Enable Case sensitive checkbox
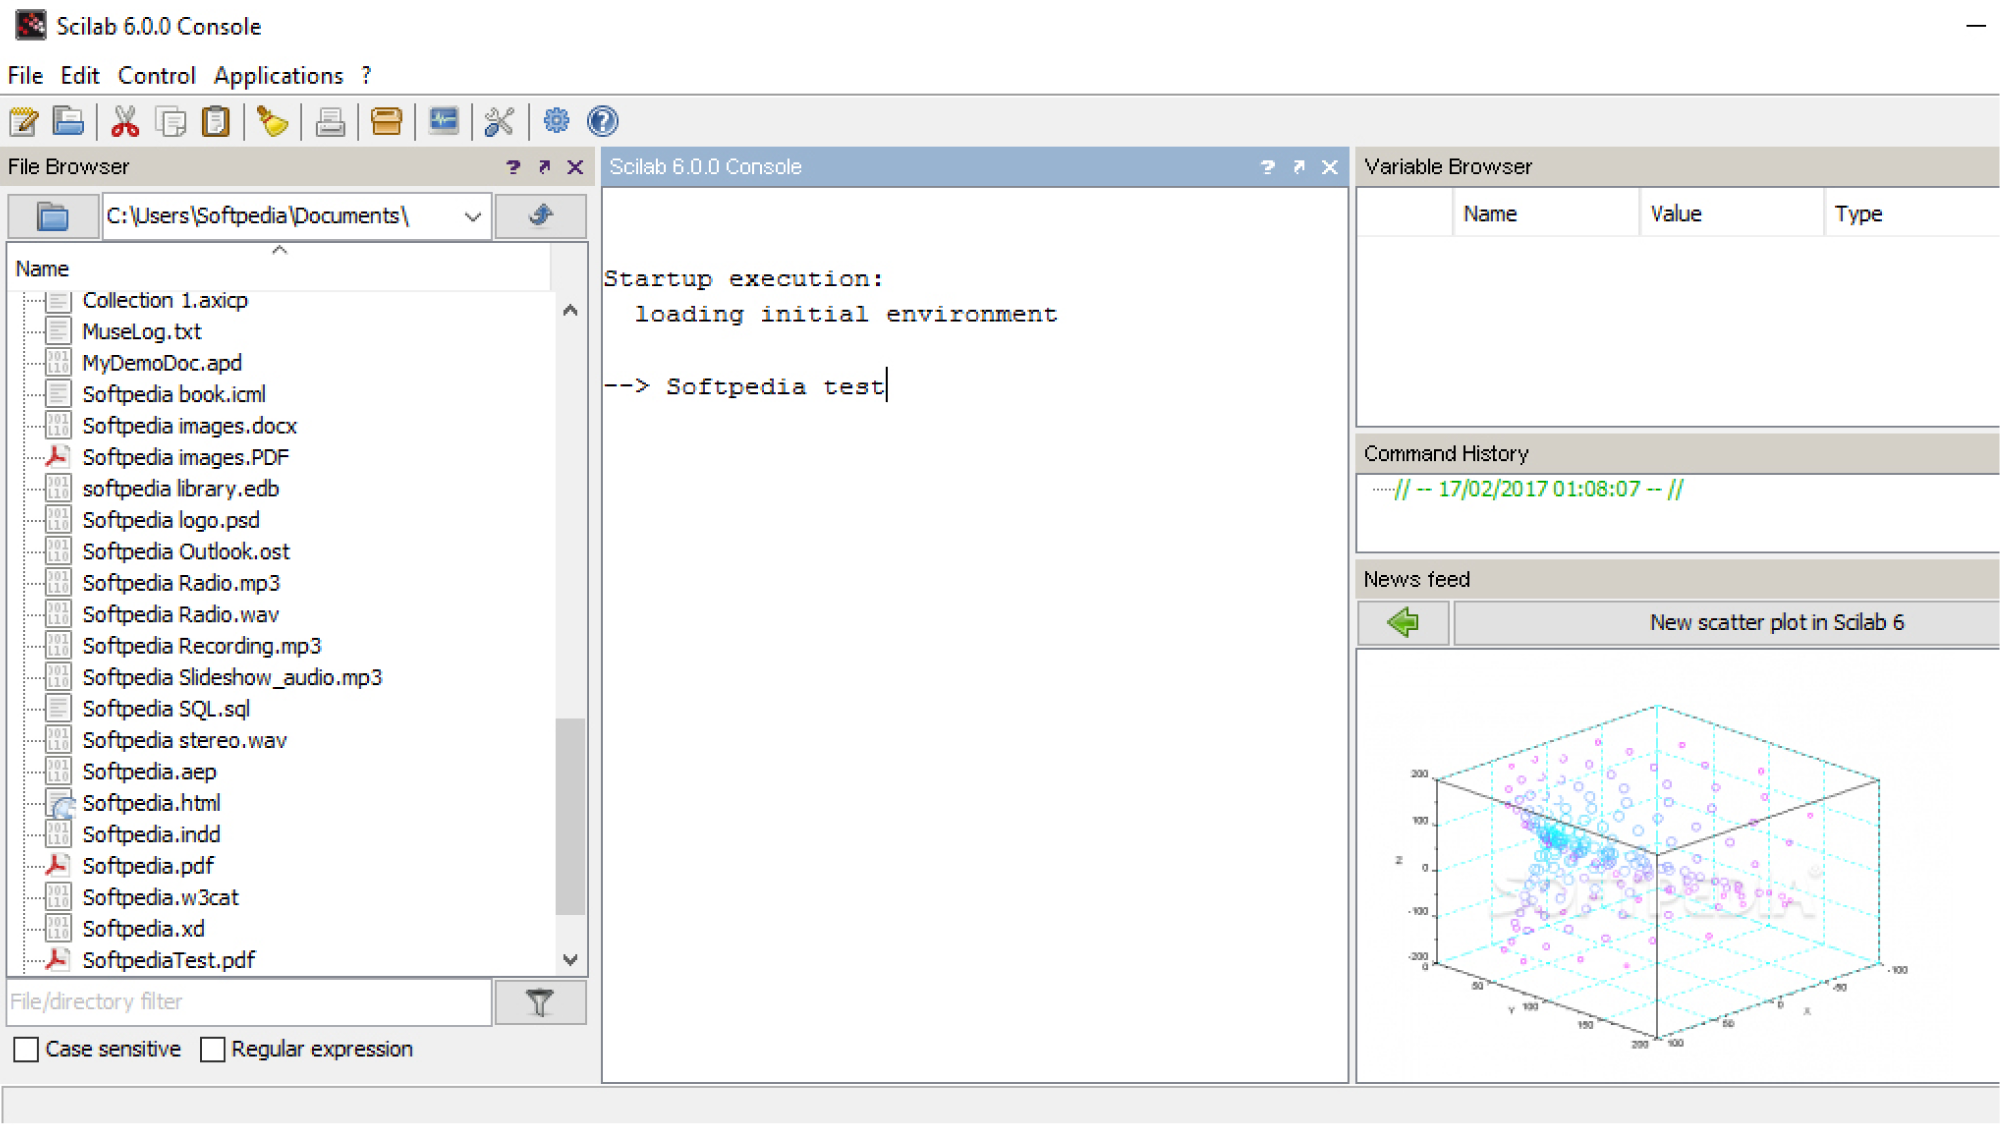The height and width of the screenshot is (1126, 2000). (27, 1049)
